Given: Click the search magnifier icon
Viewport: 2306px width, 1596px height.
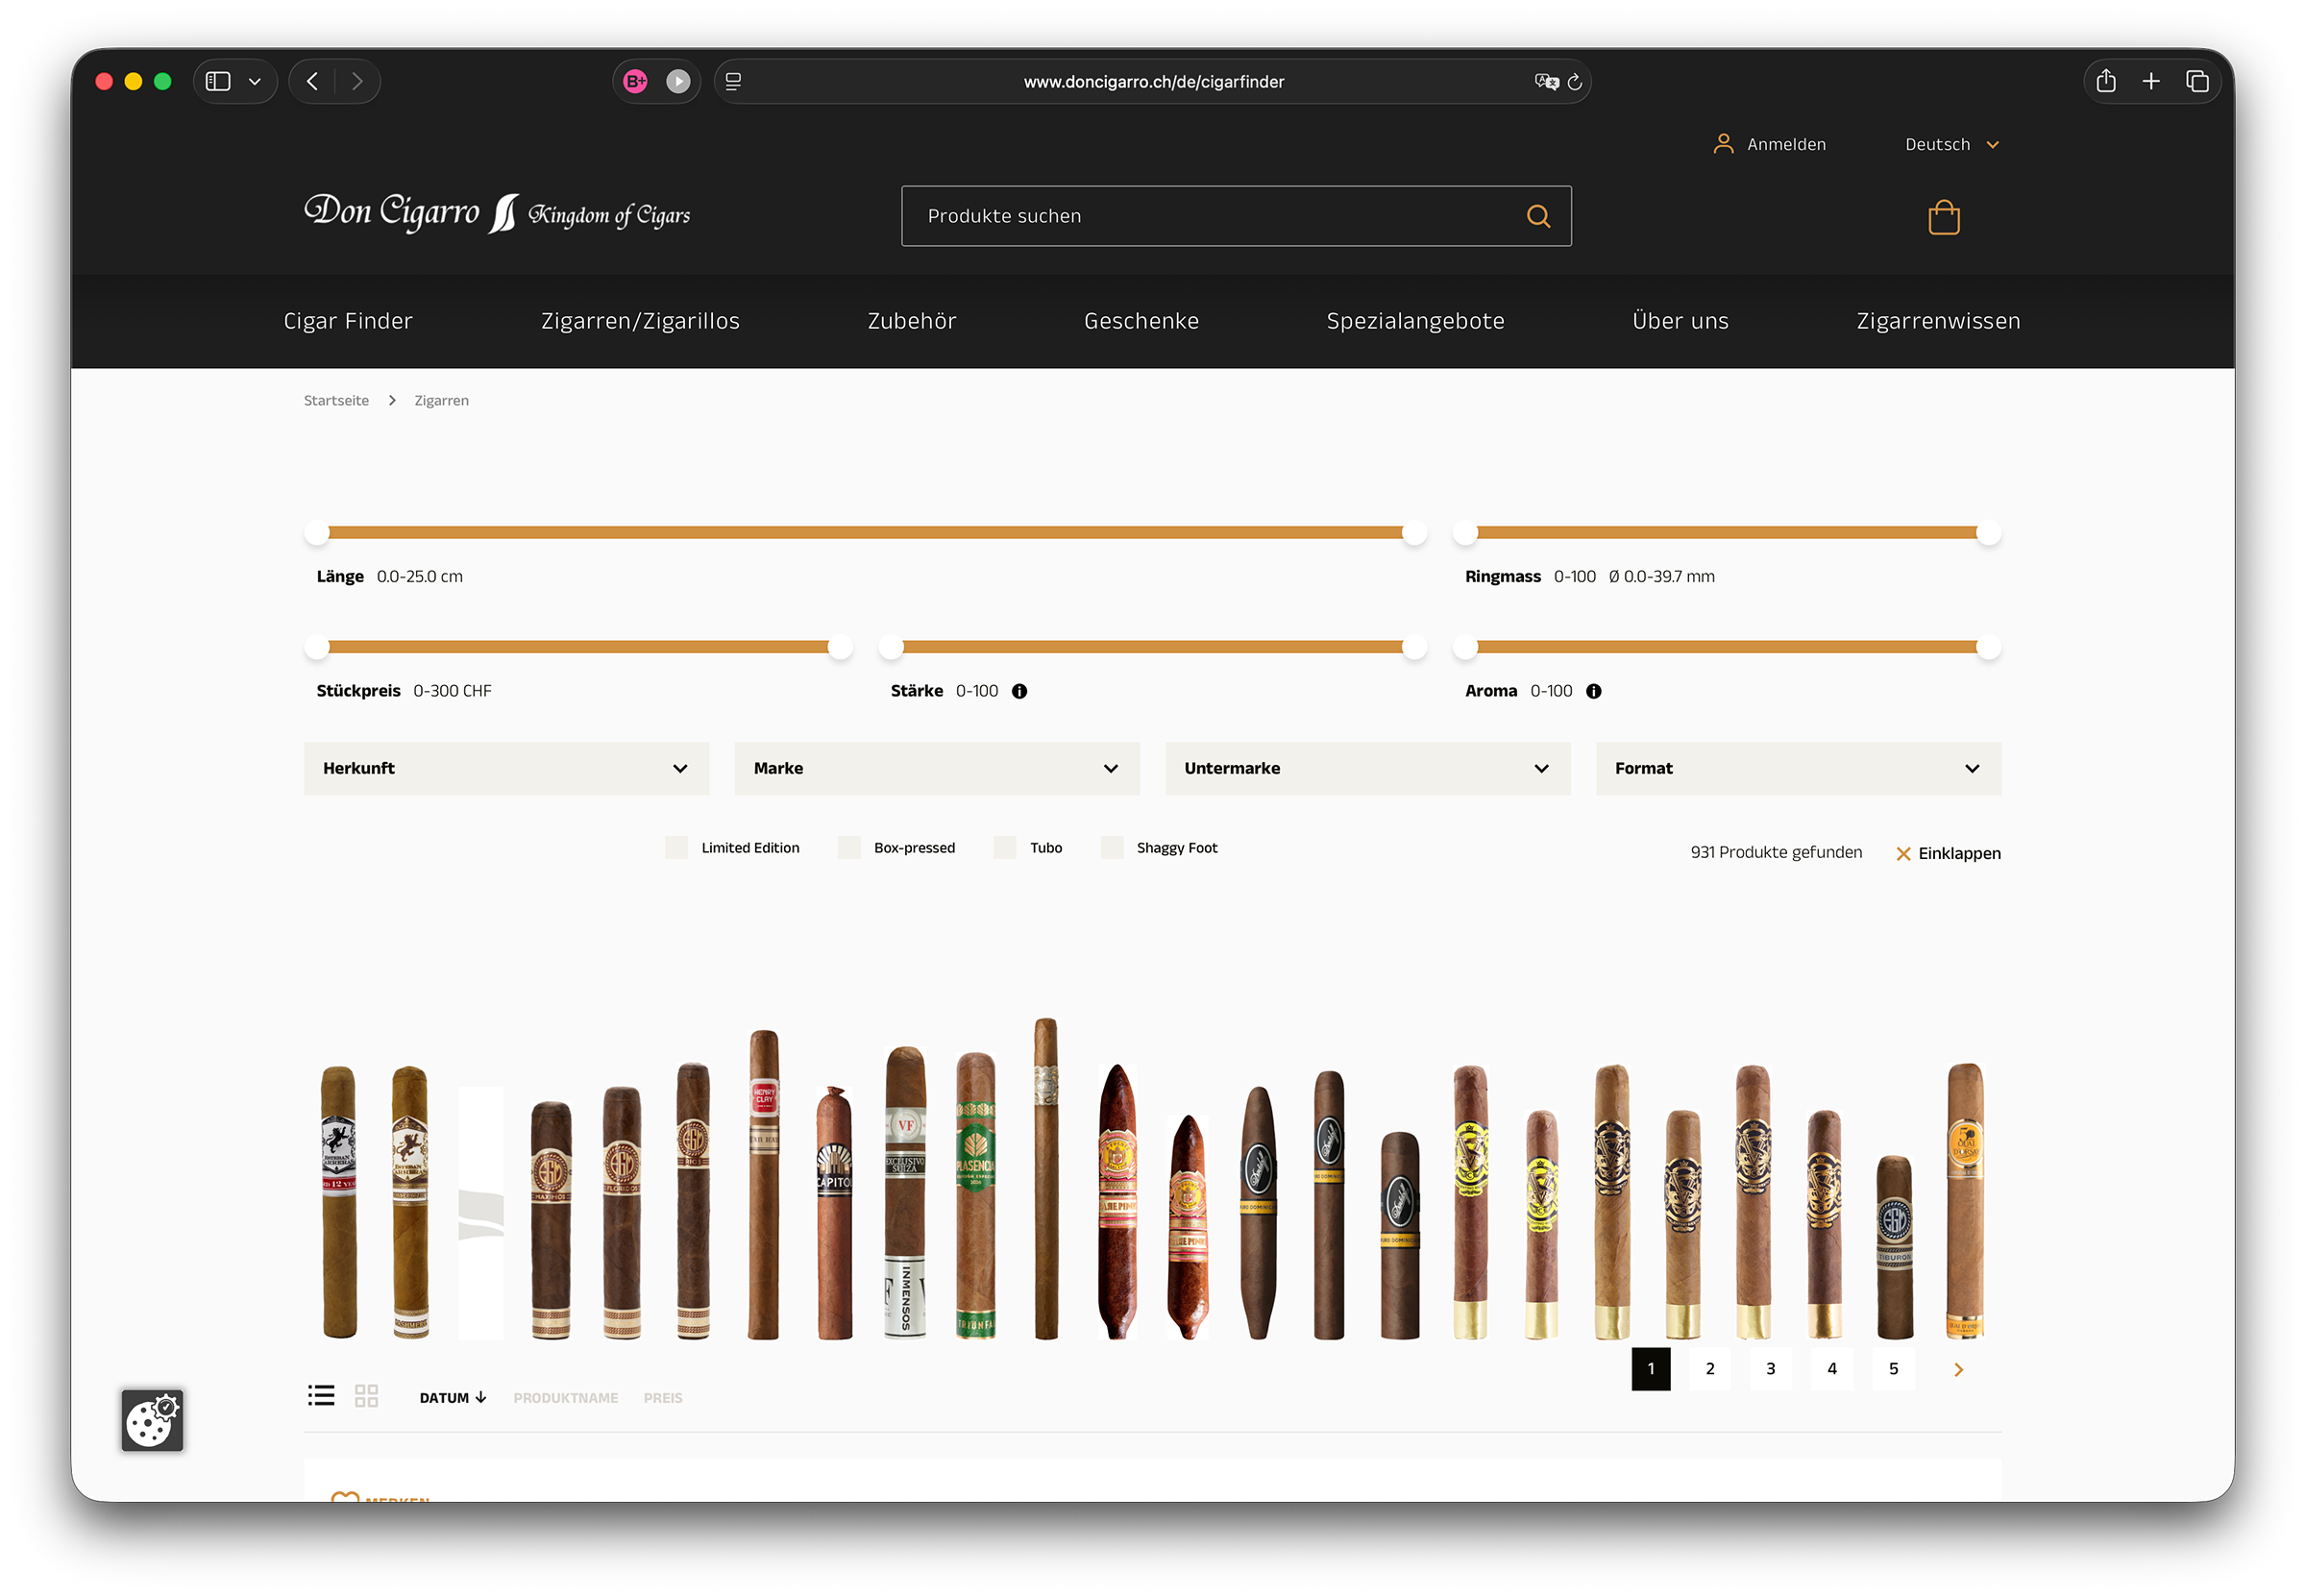Looking at the screenshot, I should (x=1538, y=216).
